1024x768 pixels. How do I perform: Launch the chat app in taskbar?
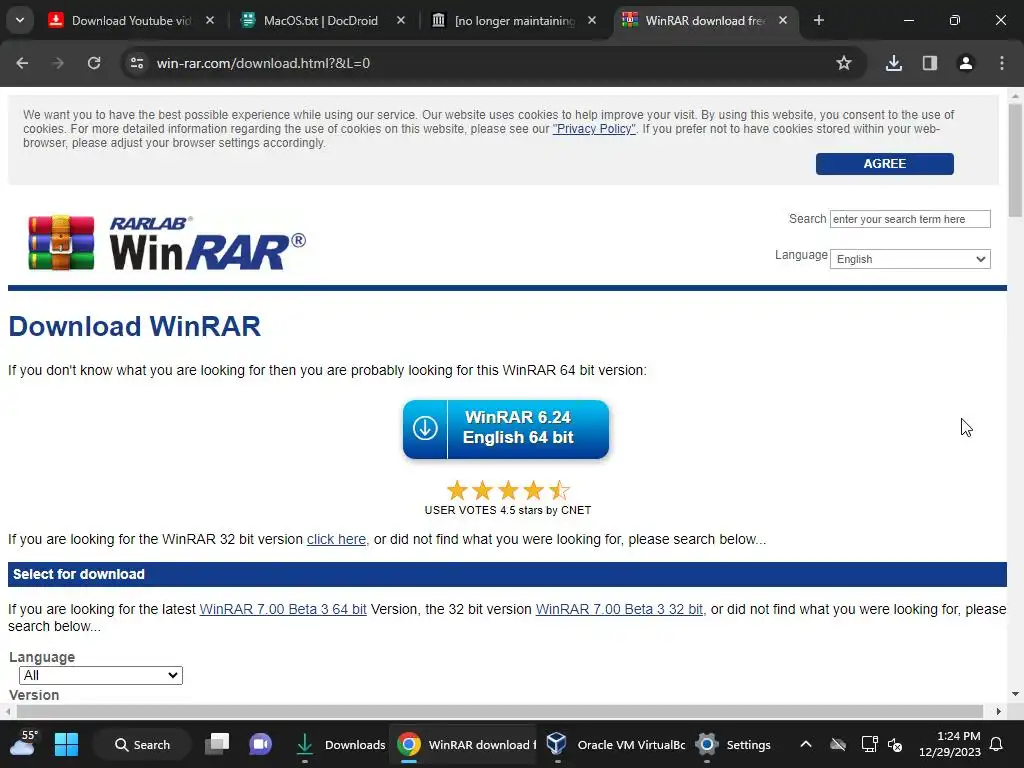coord(260,744)
